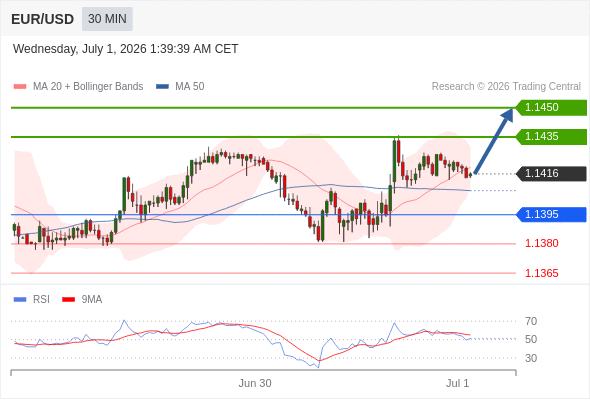Click the RSI 70 level label
Screen dimensions: 590x400
[531, 321]
